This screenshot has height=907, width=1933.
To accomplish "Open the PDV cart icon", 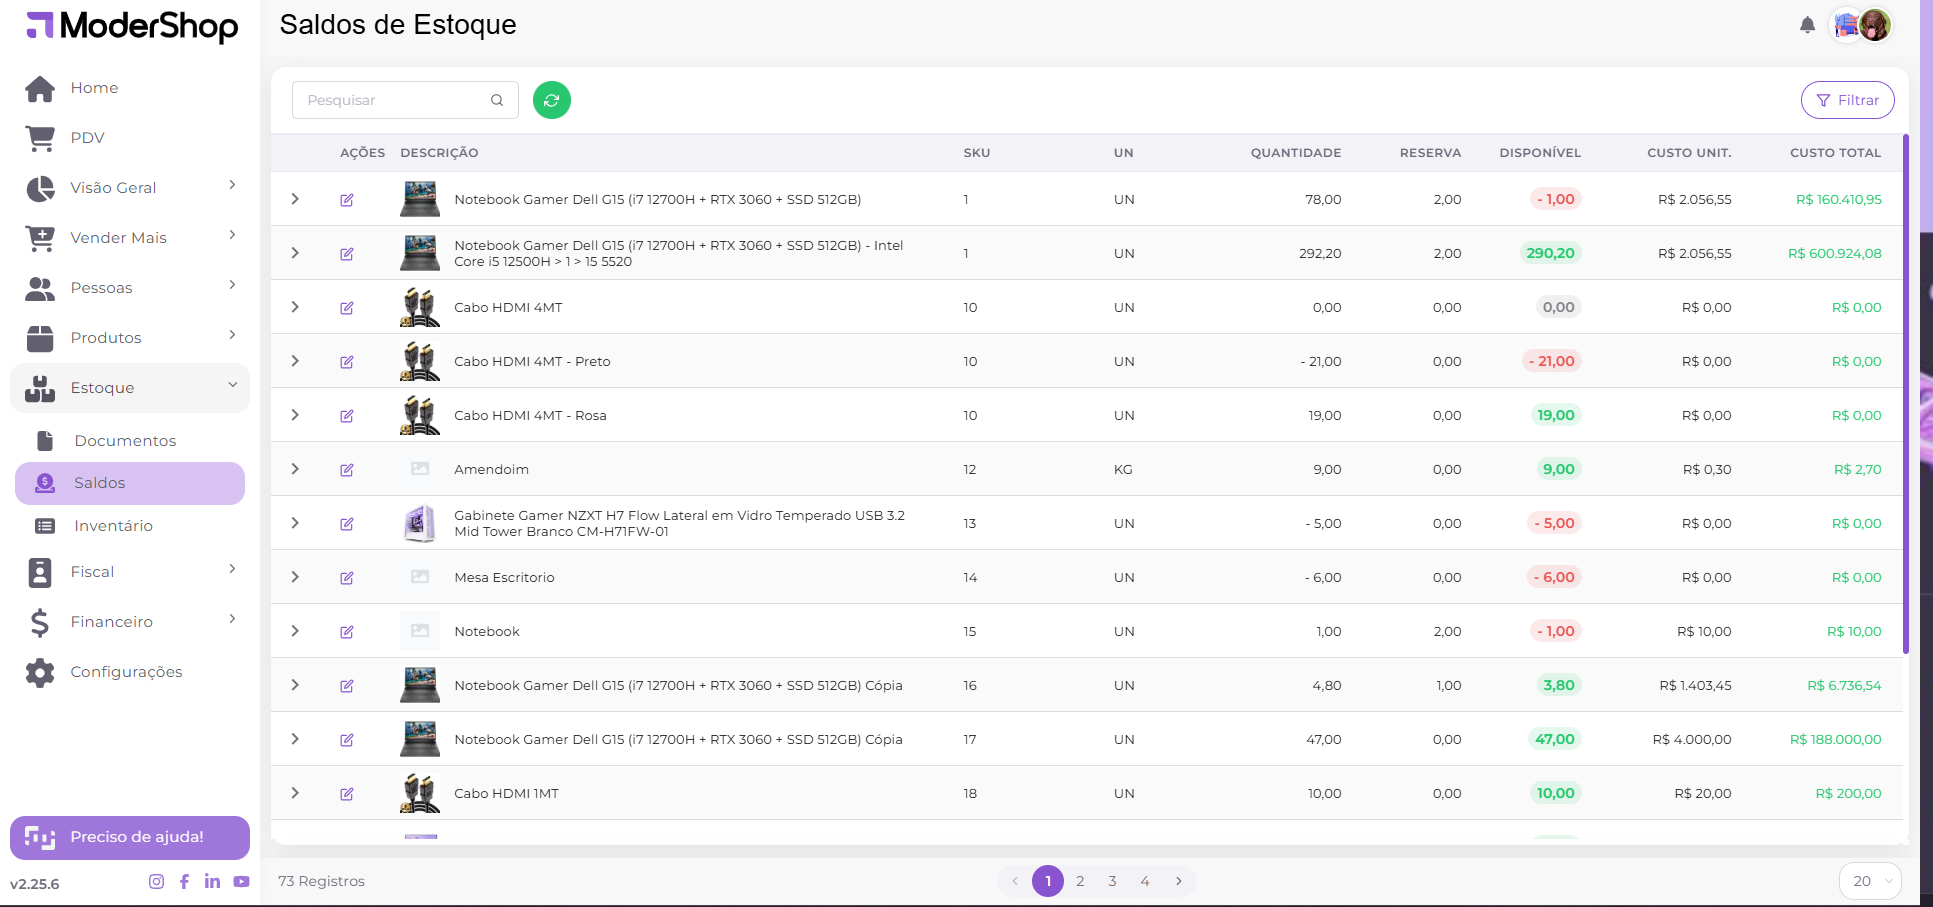I will [40, 138].
